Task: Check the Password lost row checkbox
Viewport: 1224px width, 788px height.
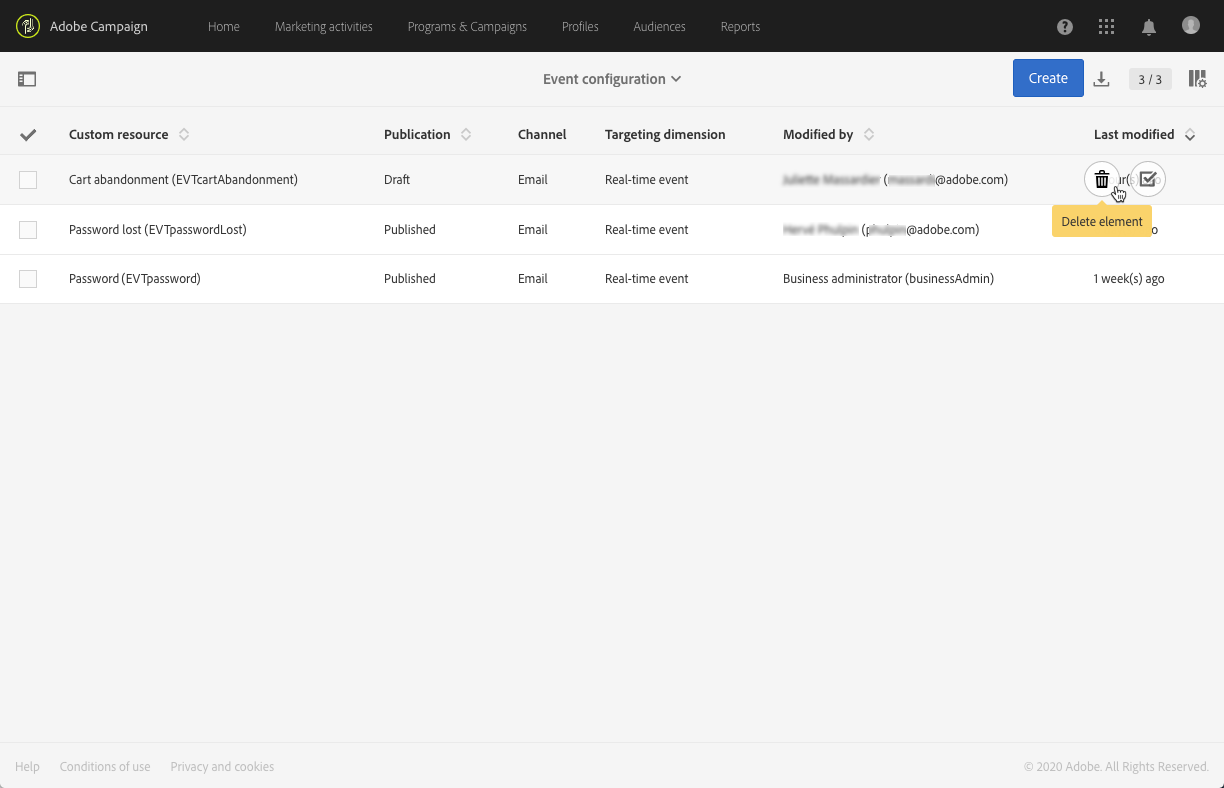Action: [x=28, y=230]
